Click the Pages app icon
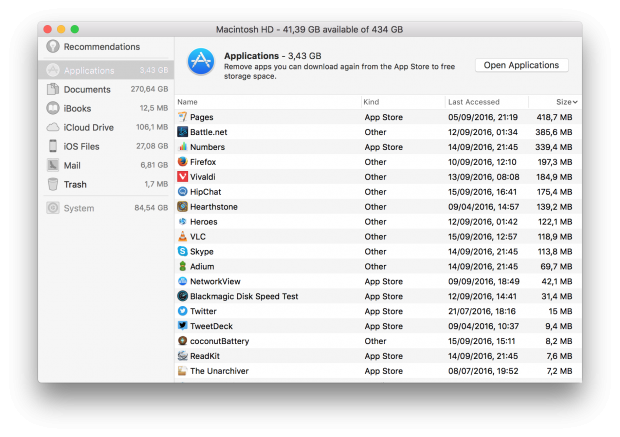This screenshot has height=437, width=620. 182,117
